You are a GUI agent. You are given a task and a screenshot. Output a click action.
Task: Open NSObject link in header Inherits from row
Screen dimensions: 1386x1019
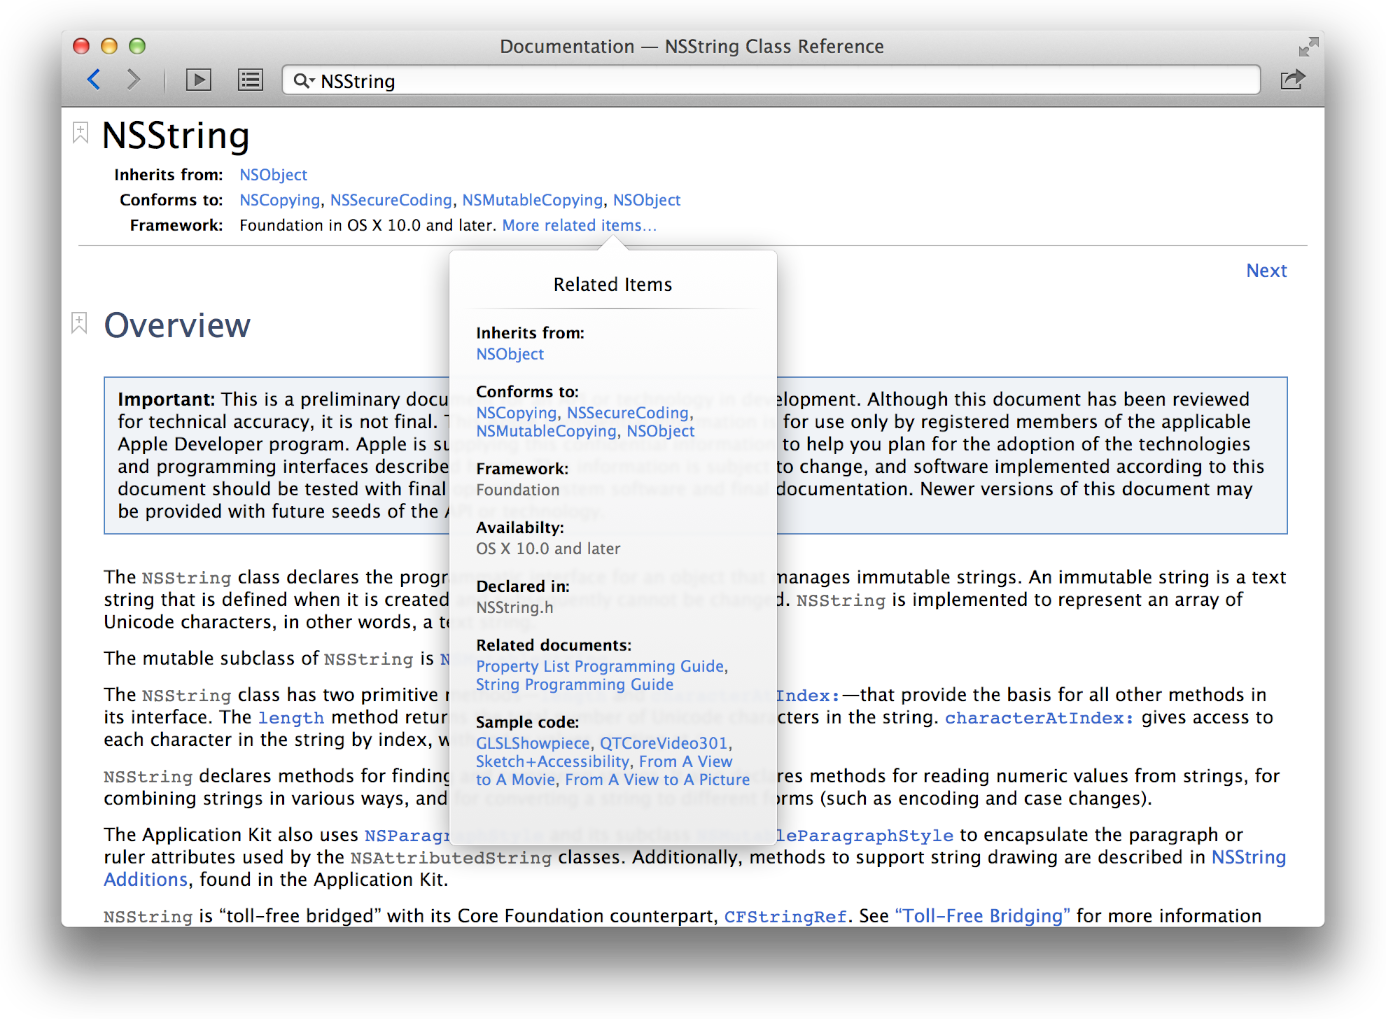coord(273,175)
